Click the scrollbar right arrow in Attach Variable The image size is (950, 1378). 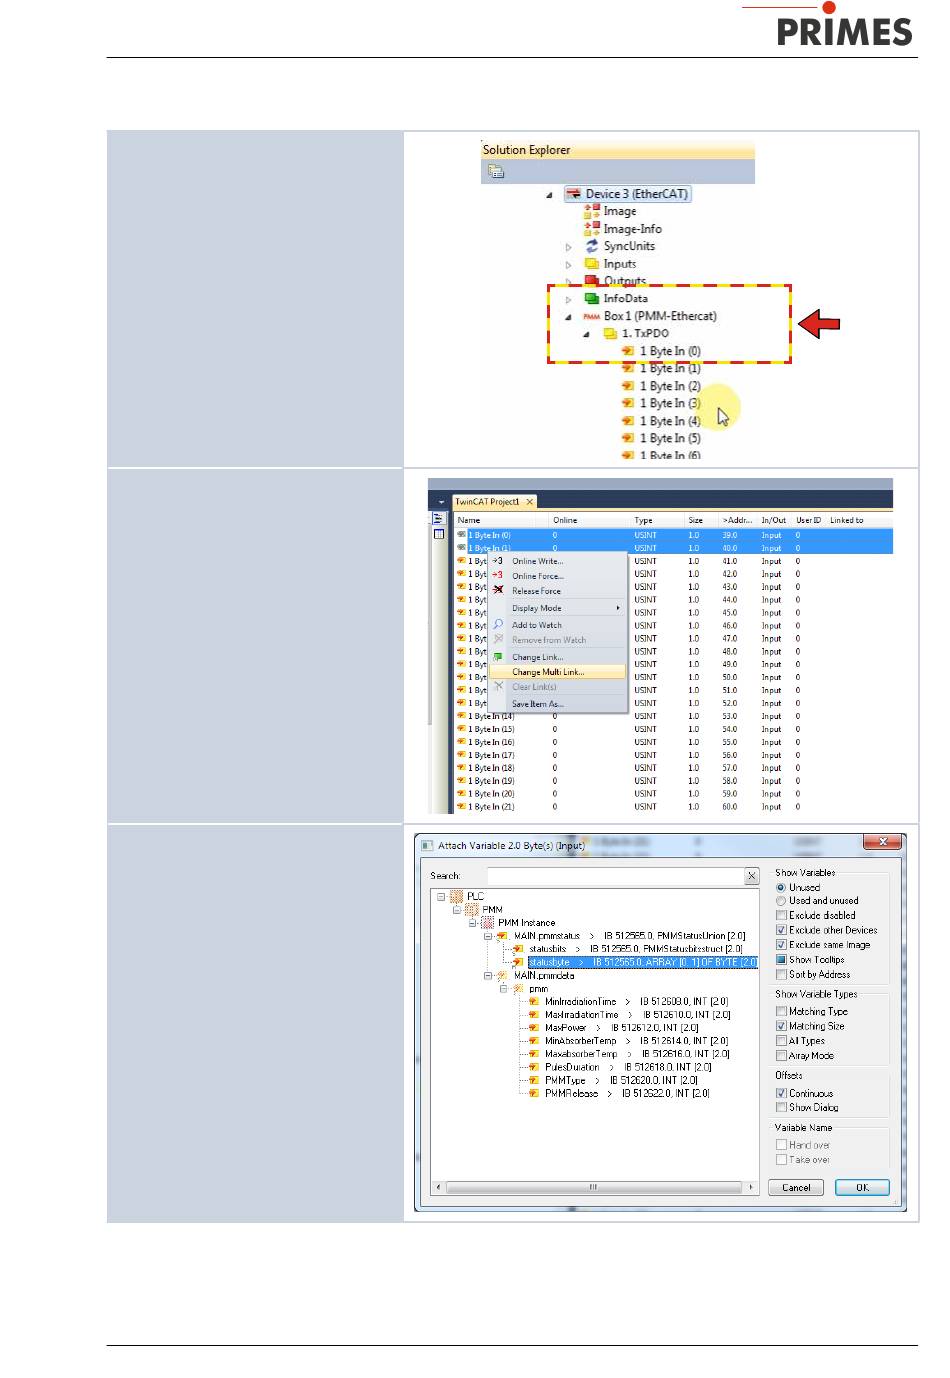[751, 1187]
